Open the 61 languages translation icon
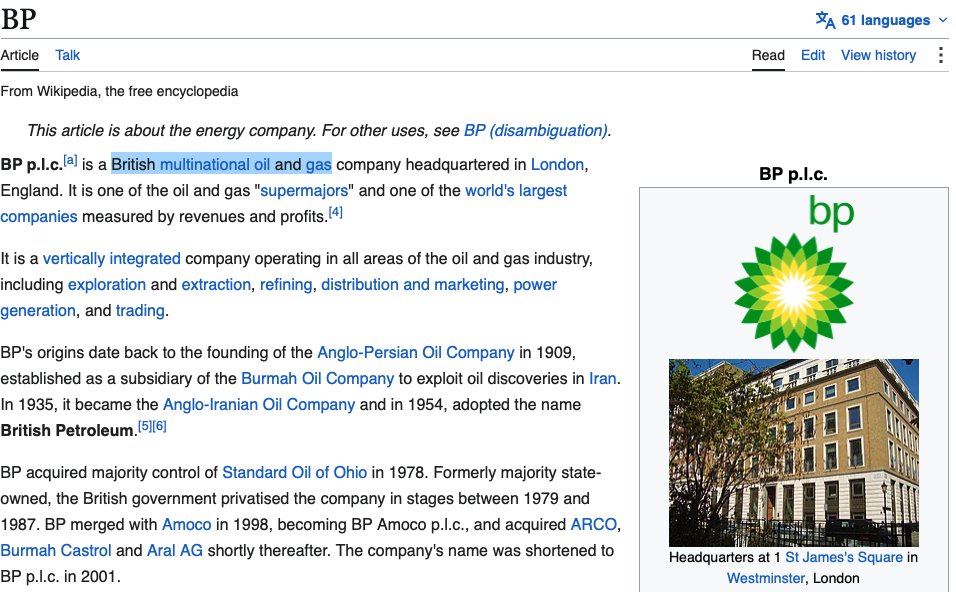956x592 pixels. click(826, 20)
